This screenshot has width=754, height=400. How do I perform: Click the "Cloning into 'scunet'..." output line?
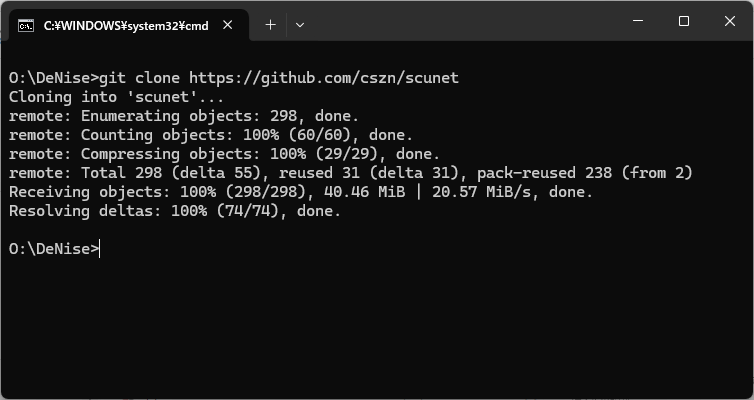pyautogui.click(x=116, y=97)
